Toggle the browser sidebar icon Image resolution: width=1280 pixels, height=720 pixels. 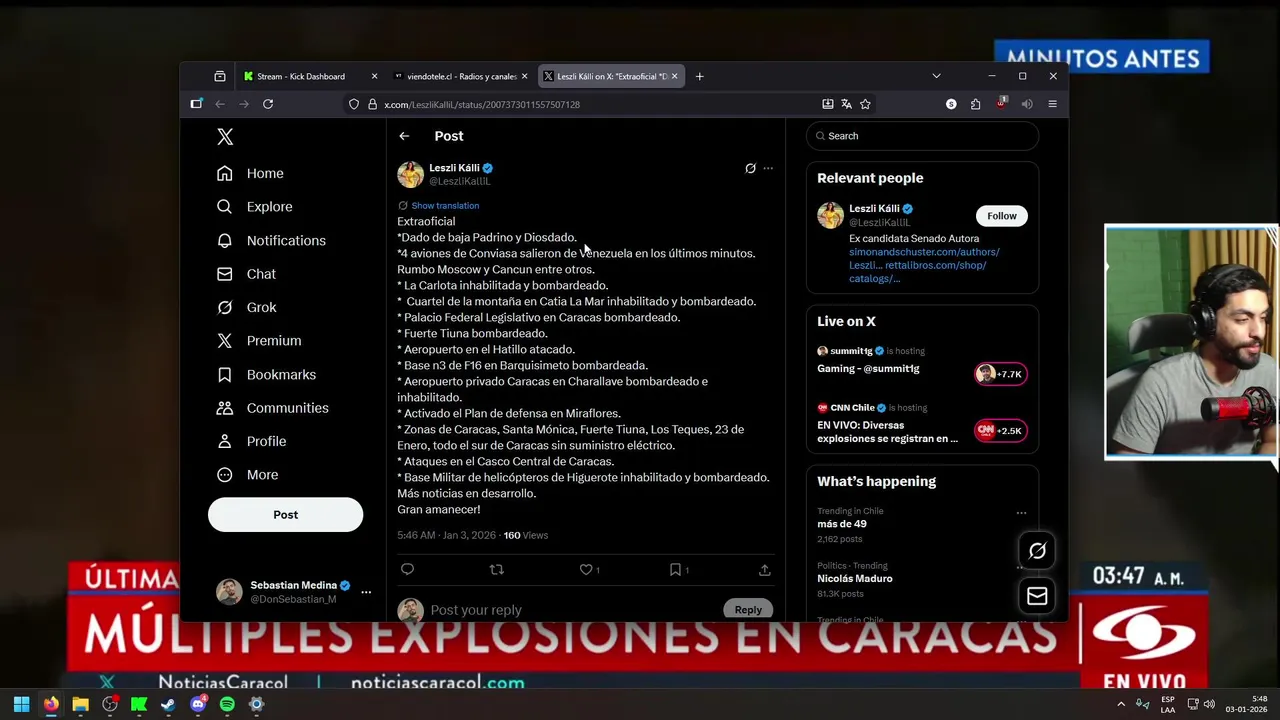196,104
